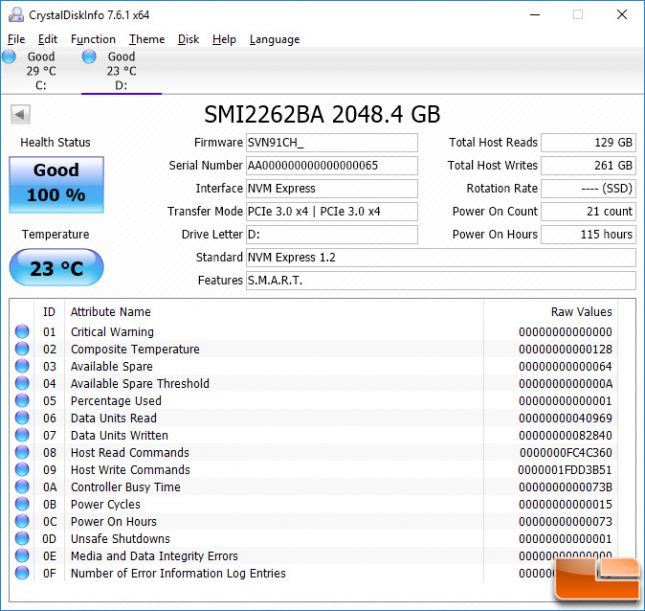Click the Transfer Mode field

tap(332, 211)
